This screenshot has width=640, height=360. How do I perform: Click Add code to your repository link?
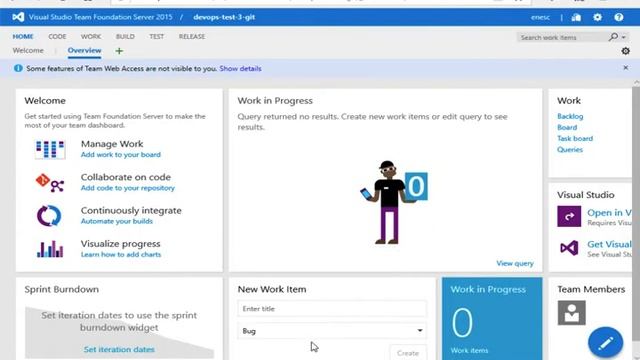tap(128, 188)
